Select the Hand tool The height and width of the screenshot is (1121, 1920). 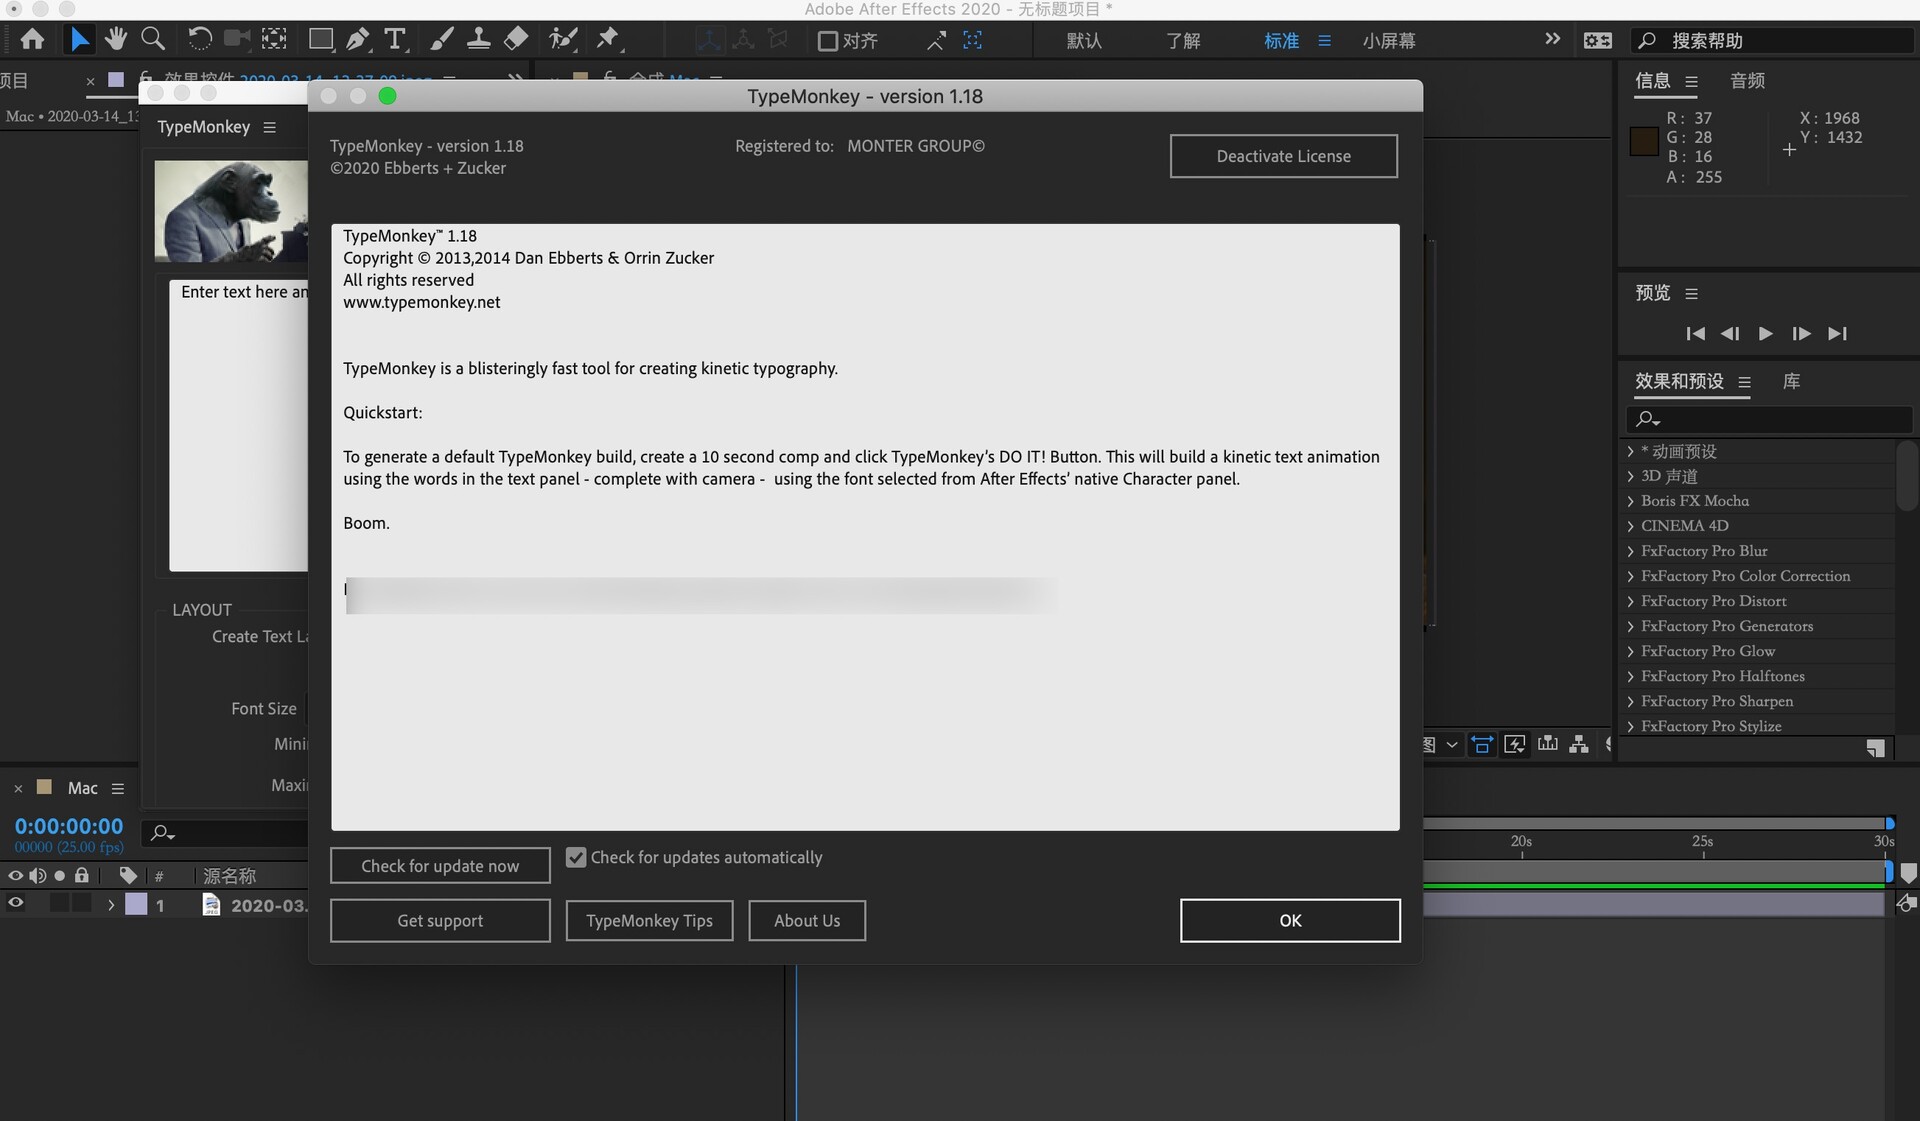pos(116,40)
